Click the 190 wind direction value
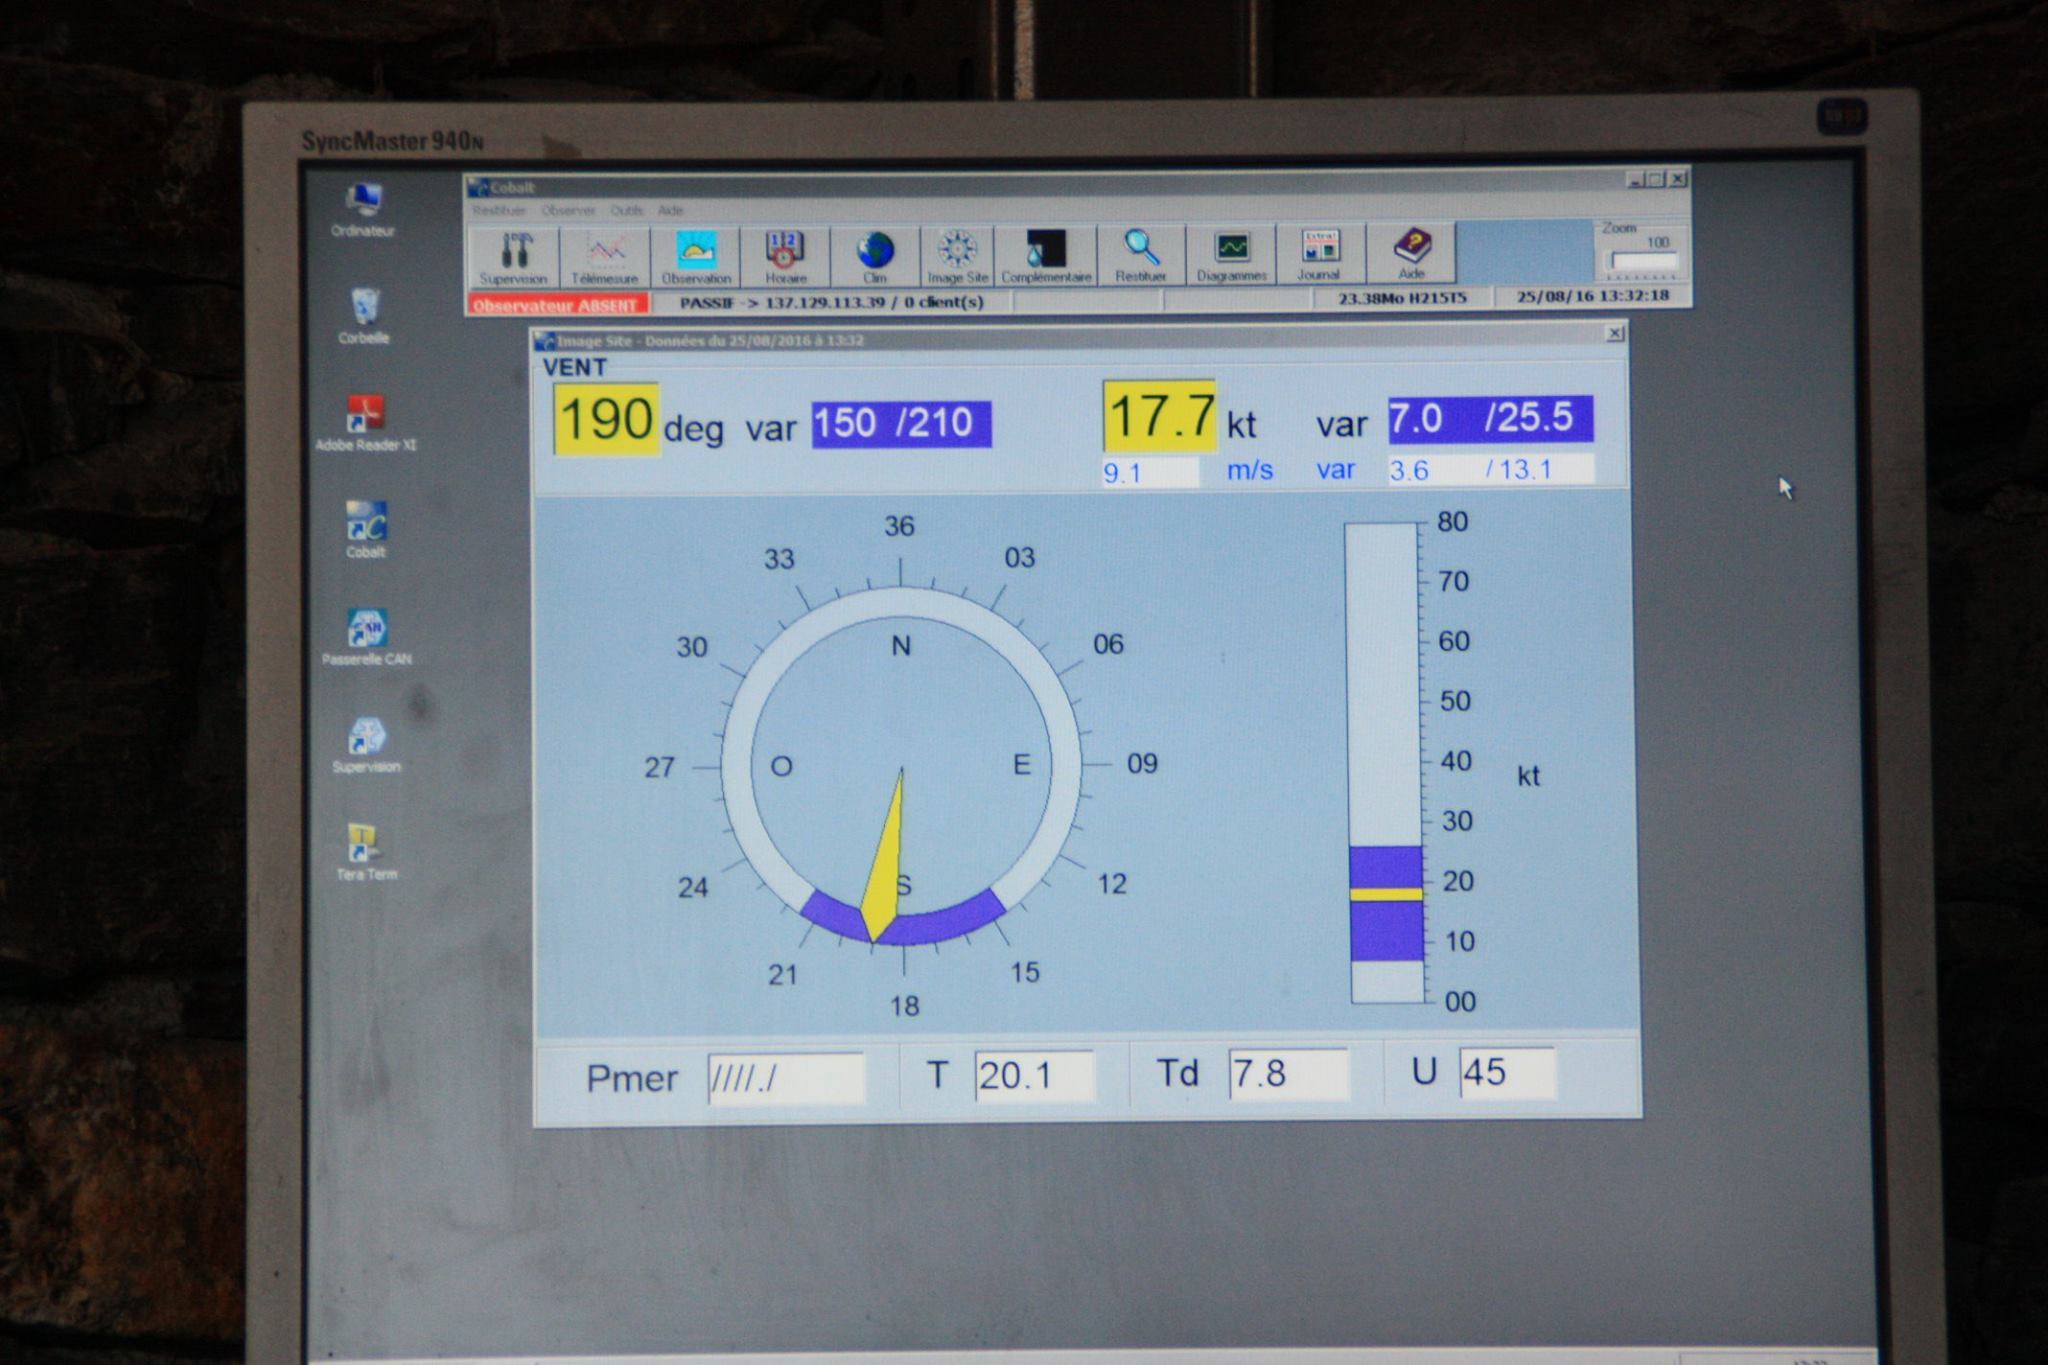Screen dimensions: 2048x1365 [606, 418]
